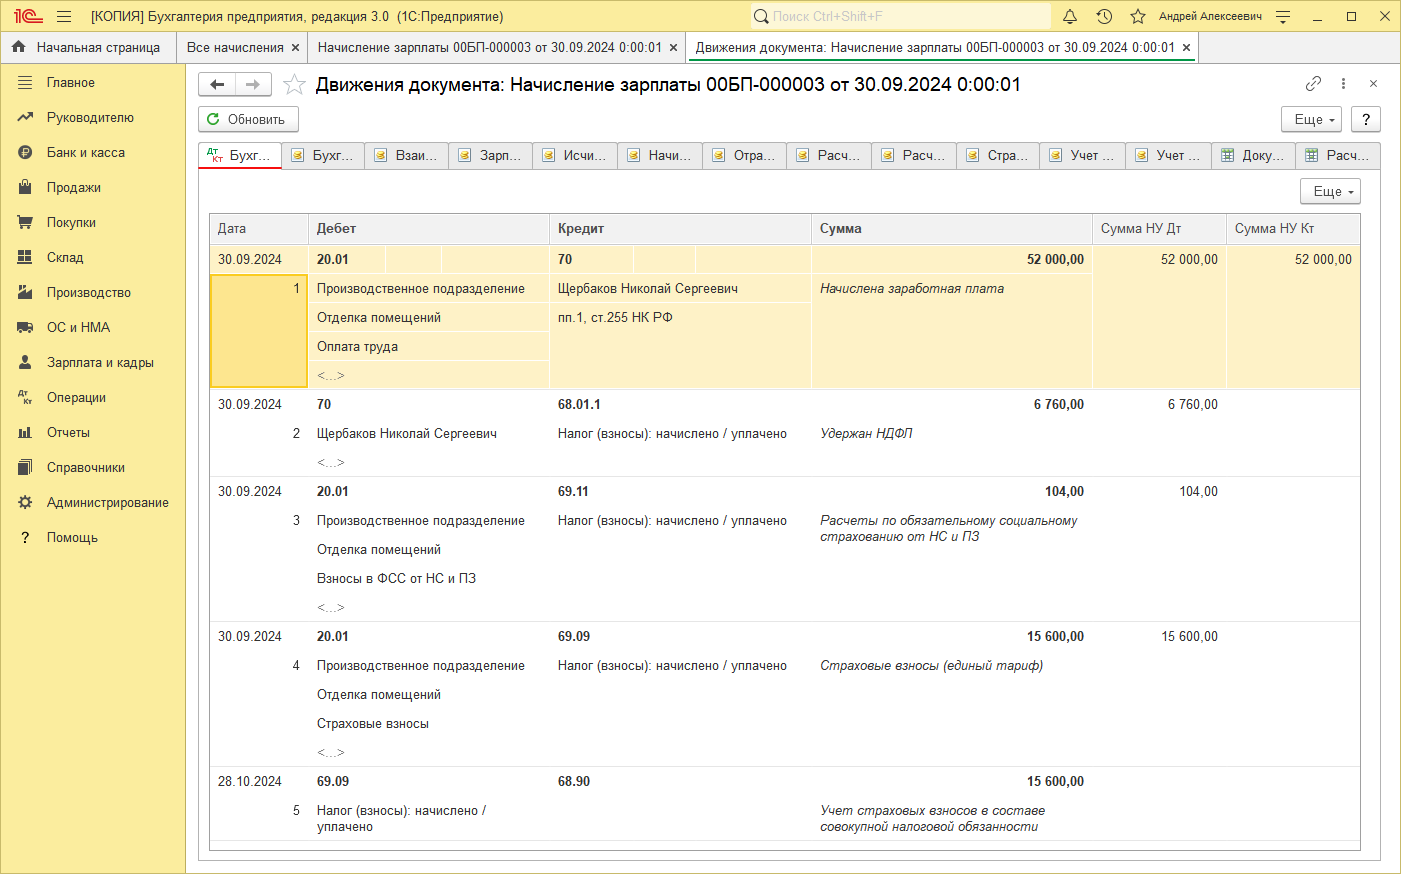Open Склад section in sidebar
The height and width of the screenshot is (874, 1401).
click(x=92, y=258)
